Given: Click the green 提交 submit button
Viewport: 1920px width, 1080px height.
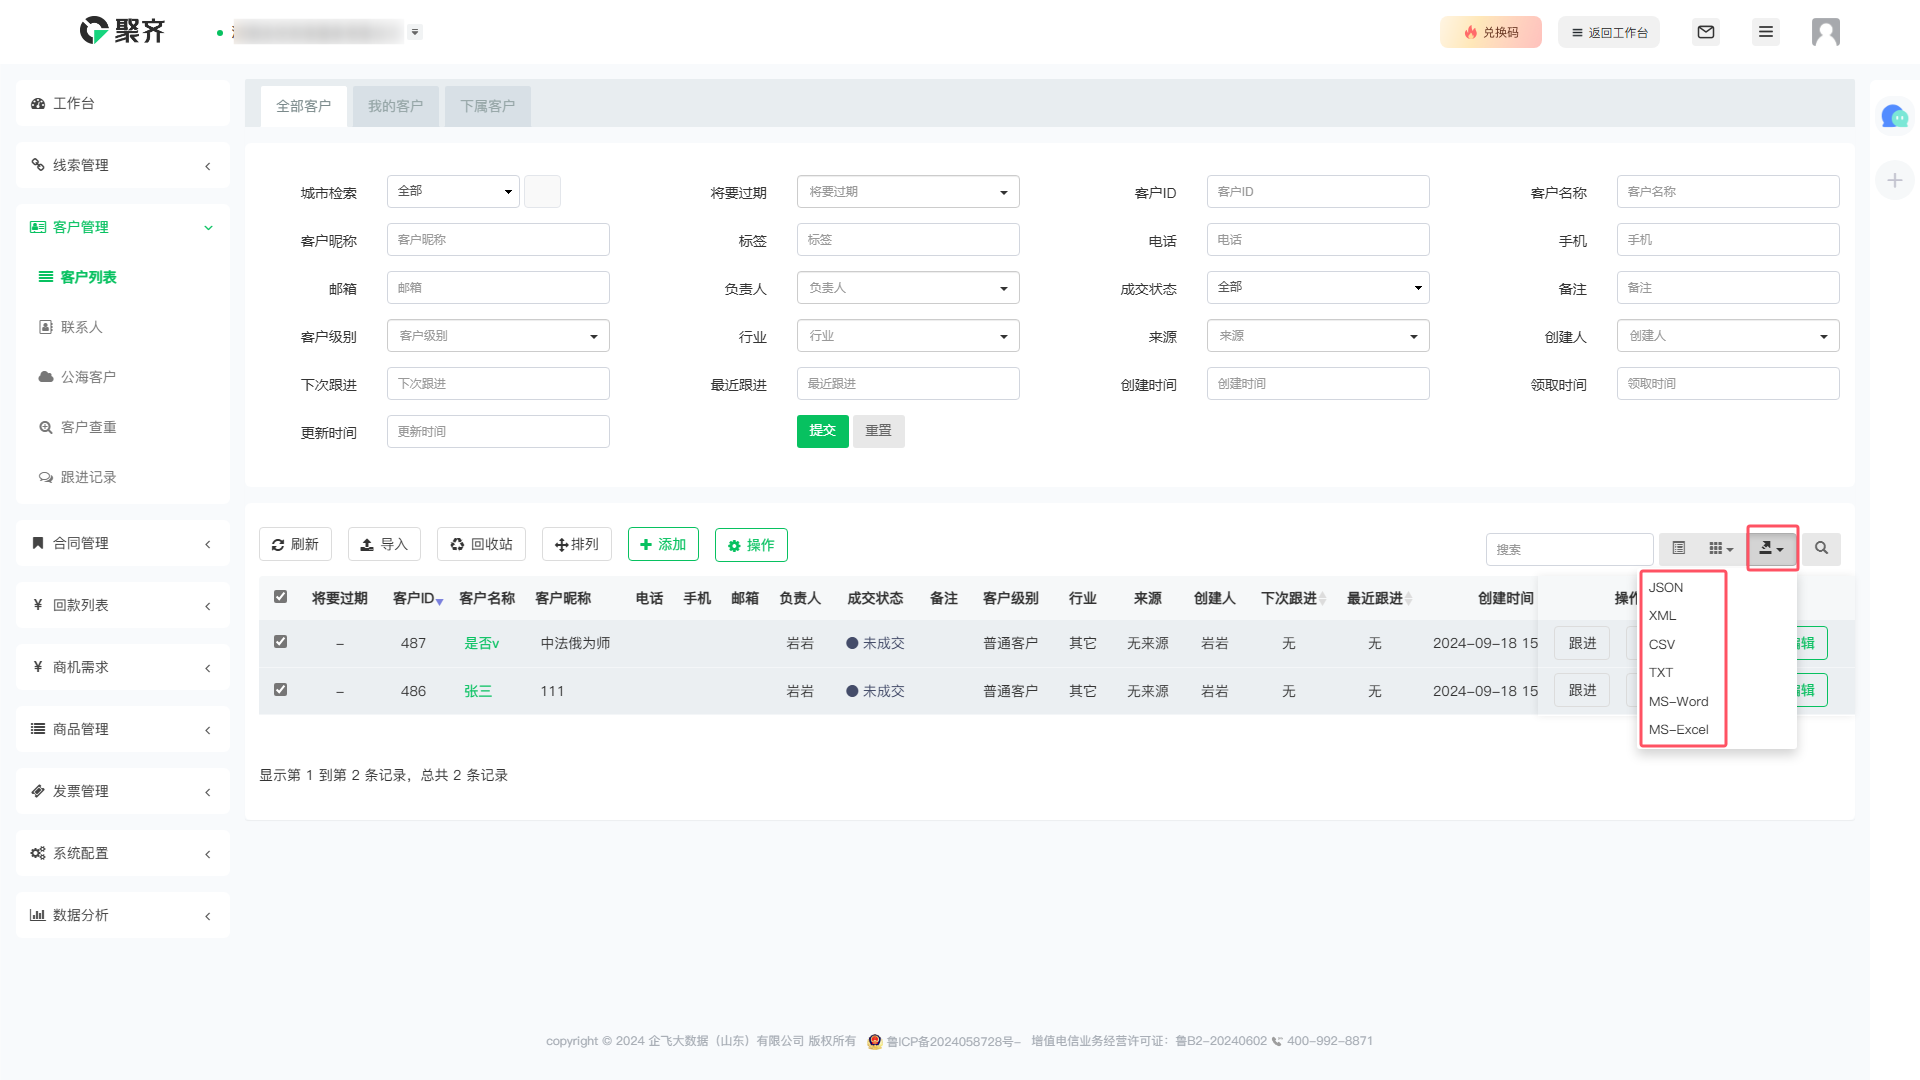Looking at the screenshot, I should (823, 431).
